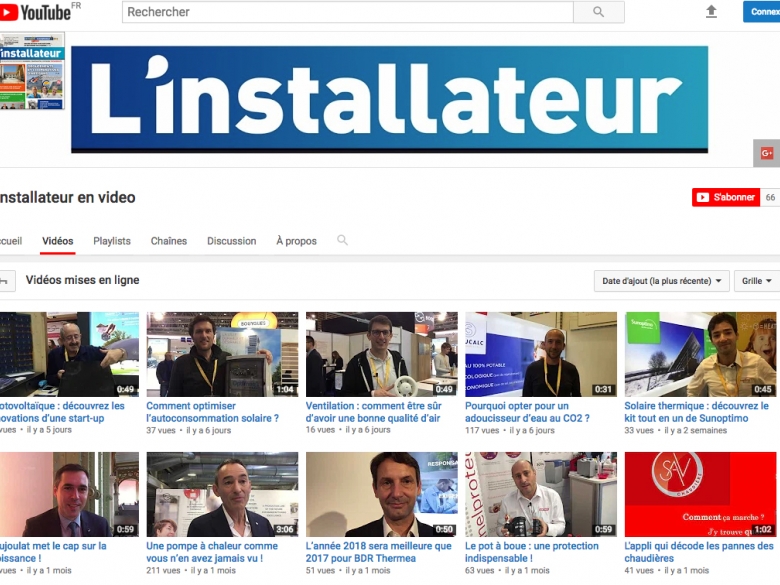Click '33 vues • il y a 2 semaines'
This screenshot has height=585, width=780.
click(676, 430)
